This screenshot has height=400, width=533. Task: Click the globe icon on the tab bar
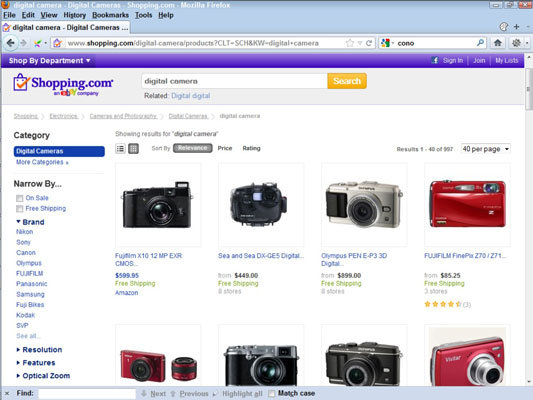504,27
